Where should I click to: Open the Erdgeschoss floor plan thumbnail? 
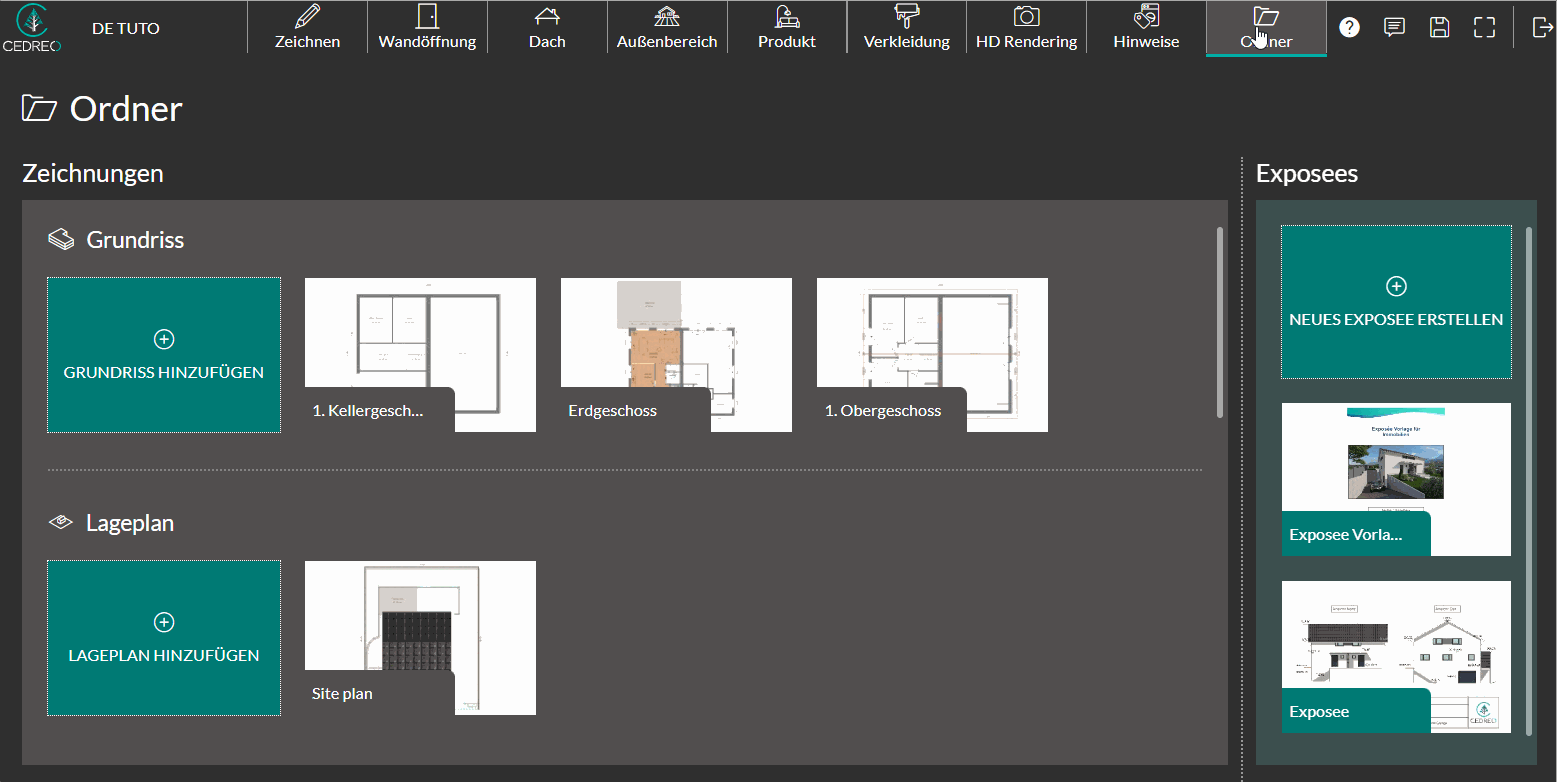[676, 354]
